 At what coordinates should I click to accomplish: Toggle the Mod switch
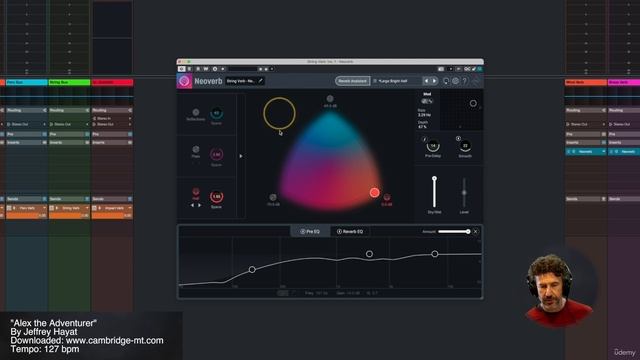pos(427,101)
